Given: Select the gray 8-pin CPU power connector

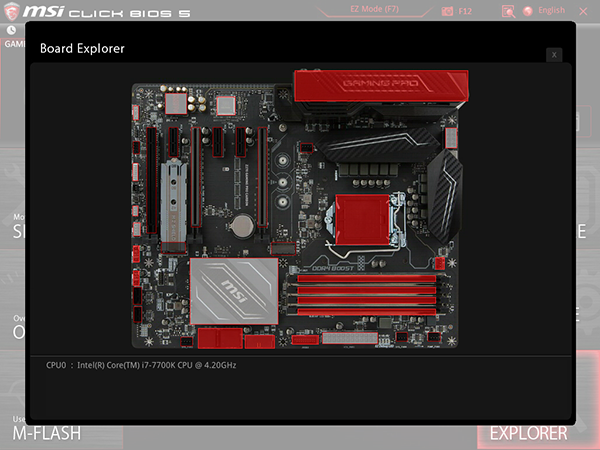Looking at the screenshot, I should coord(452,138).
